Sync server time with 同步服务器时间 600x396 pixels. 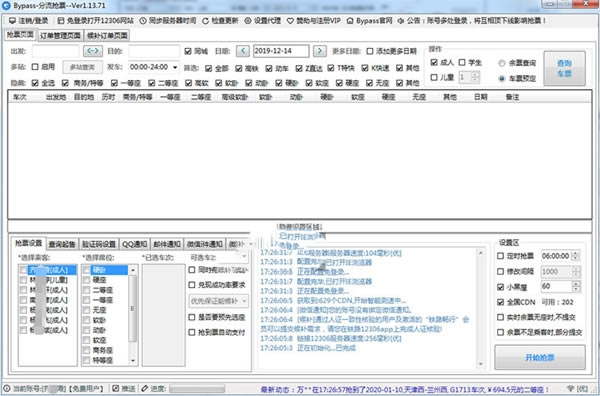point(168,21)
